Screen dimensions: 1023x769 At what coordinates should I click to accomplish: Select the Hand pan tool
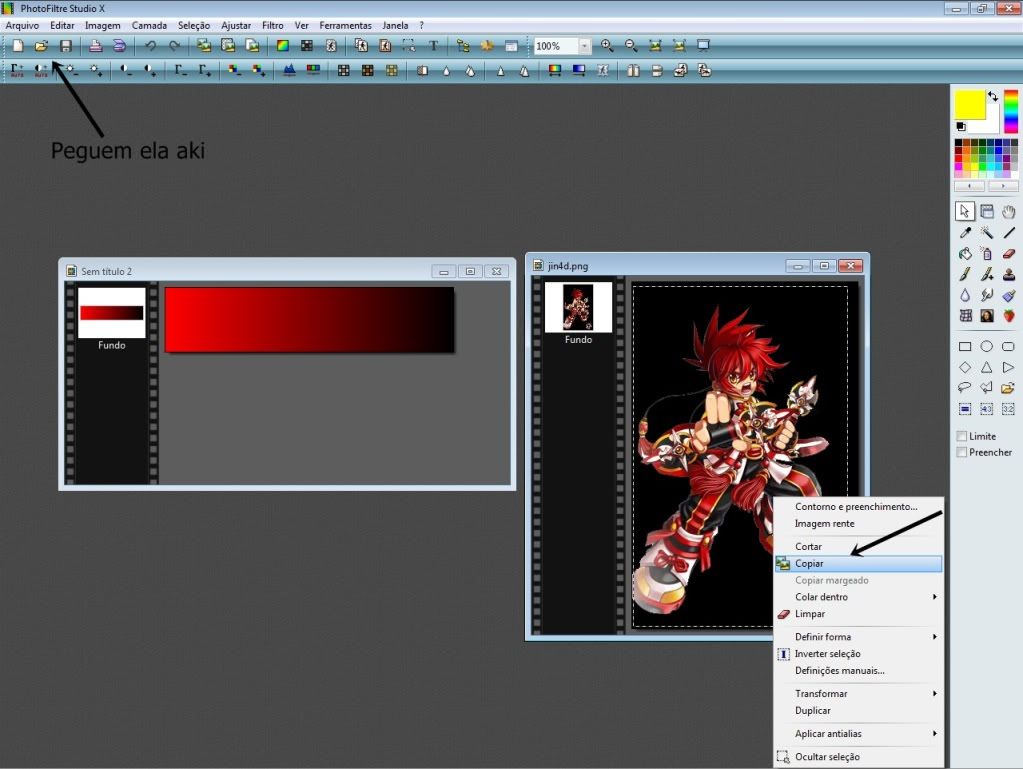coord(1008,212)
